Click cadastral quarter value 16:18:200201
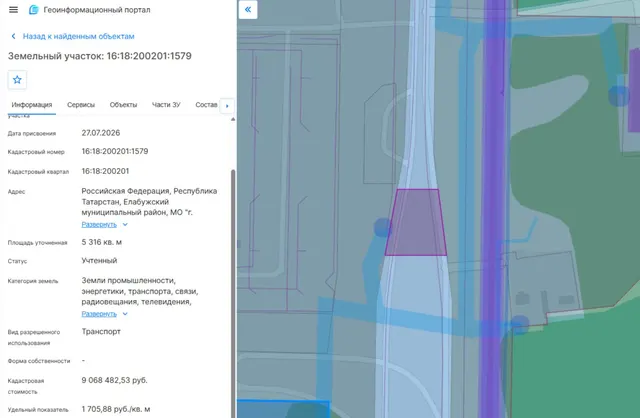 click(x=105, y=171)
